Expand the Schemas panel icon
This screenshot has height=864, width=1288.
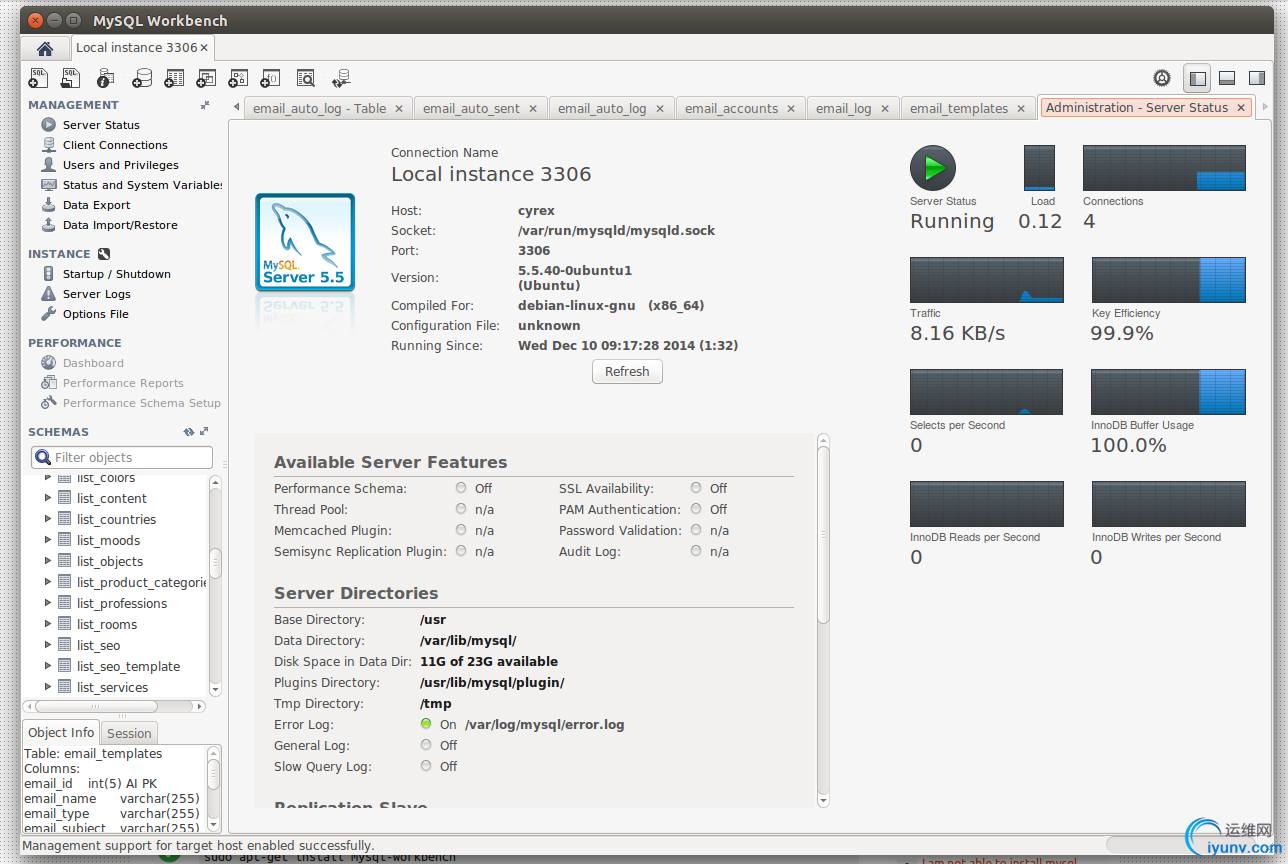[204, 432]
